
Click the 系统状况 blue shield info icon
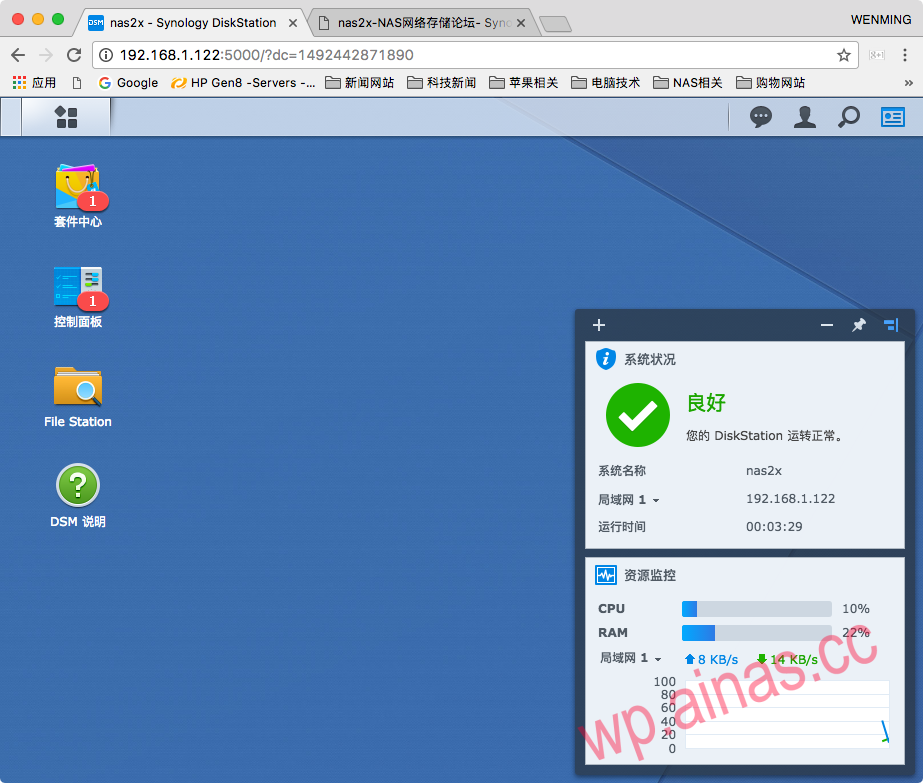pos(606,359)
